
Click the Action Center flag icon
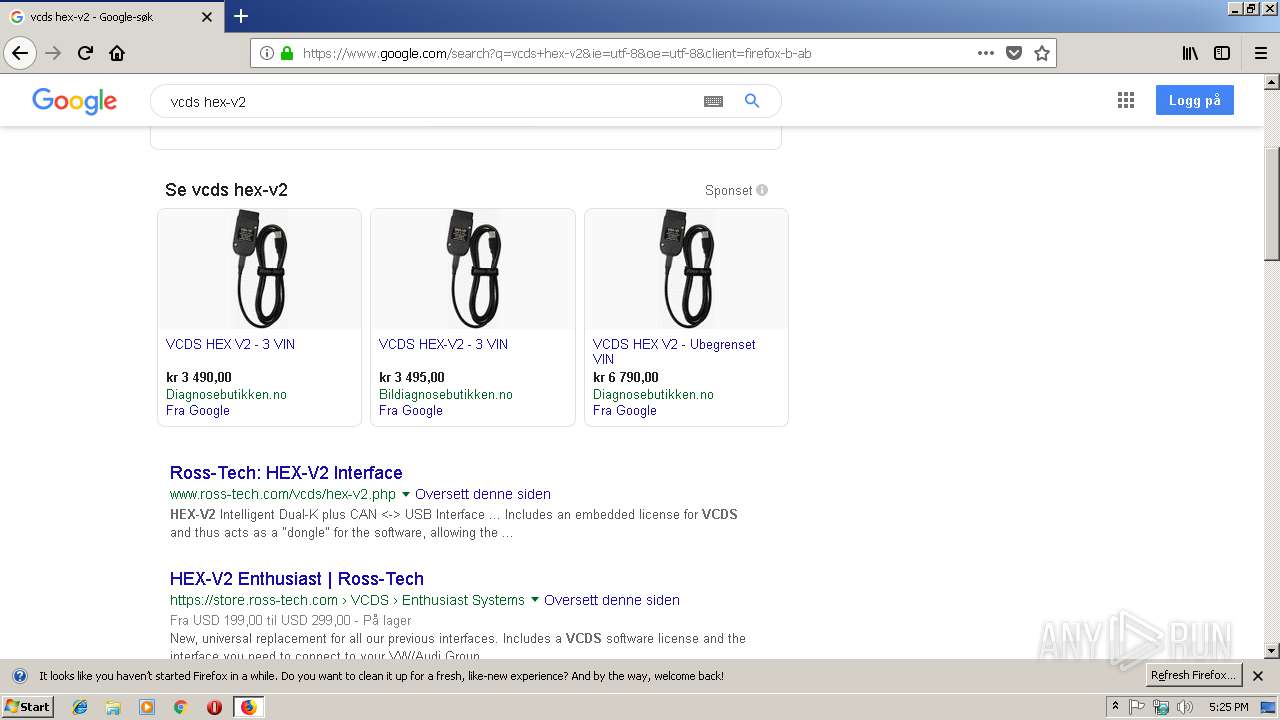coord(1137,707)
